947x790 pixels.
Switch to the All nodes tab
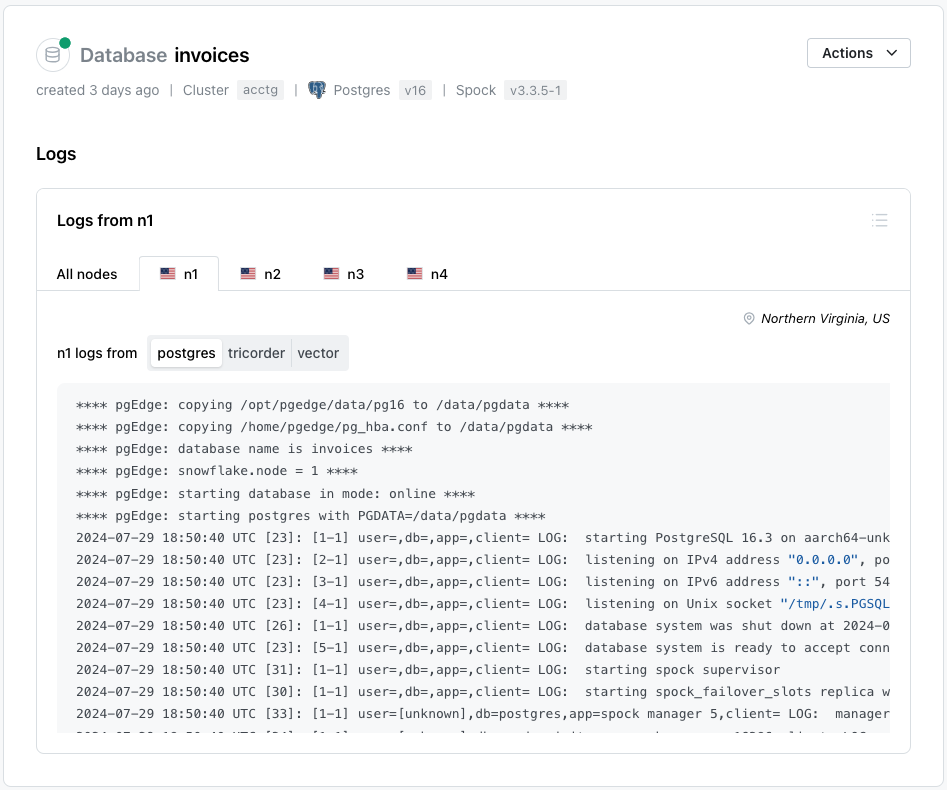(87, 274)
